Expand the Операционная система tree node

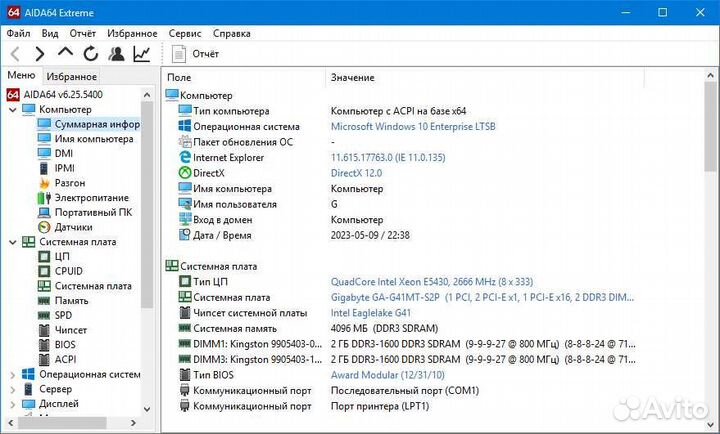(x=13, y=375)
